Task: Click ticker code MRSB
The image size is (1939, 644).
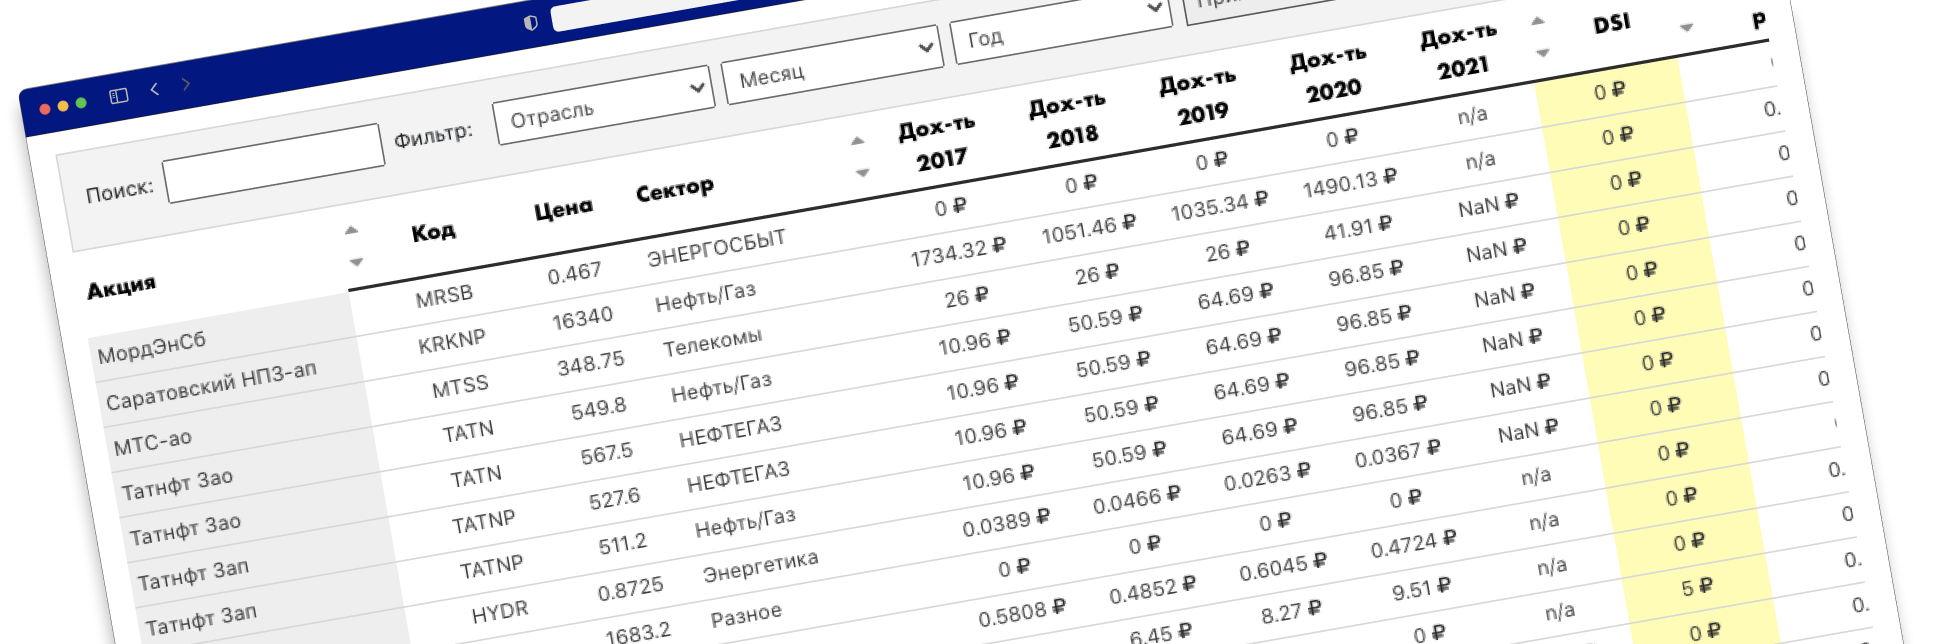Action: click(444, 296)
